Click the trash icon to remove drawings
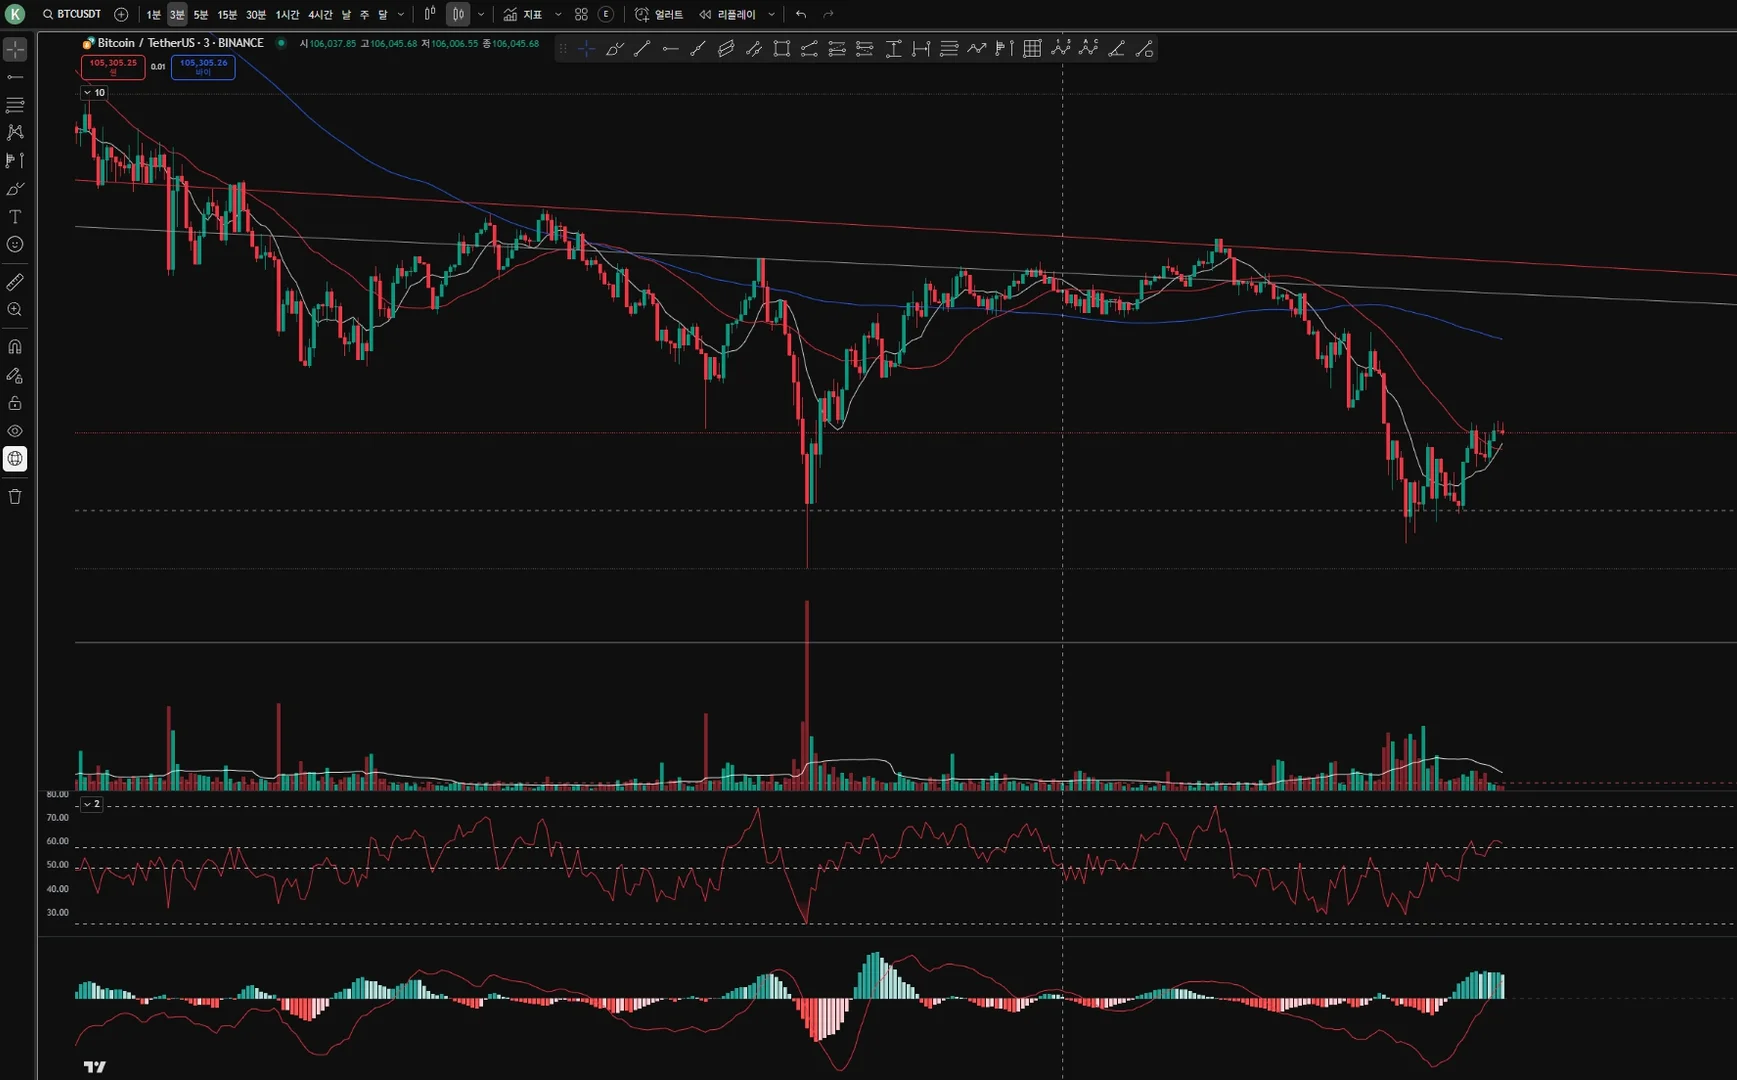Image resolution: width=1737 pixels, height=1080 pixels. 15,497
